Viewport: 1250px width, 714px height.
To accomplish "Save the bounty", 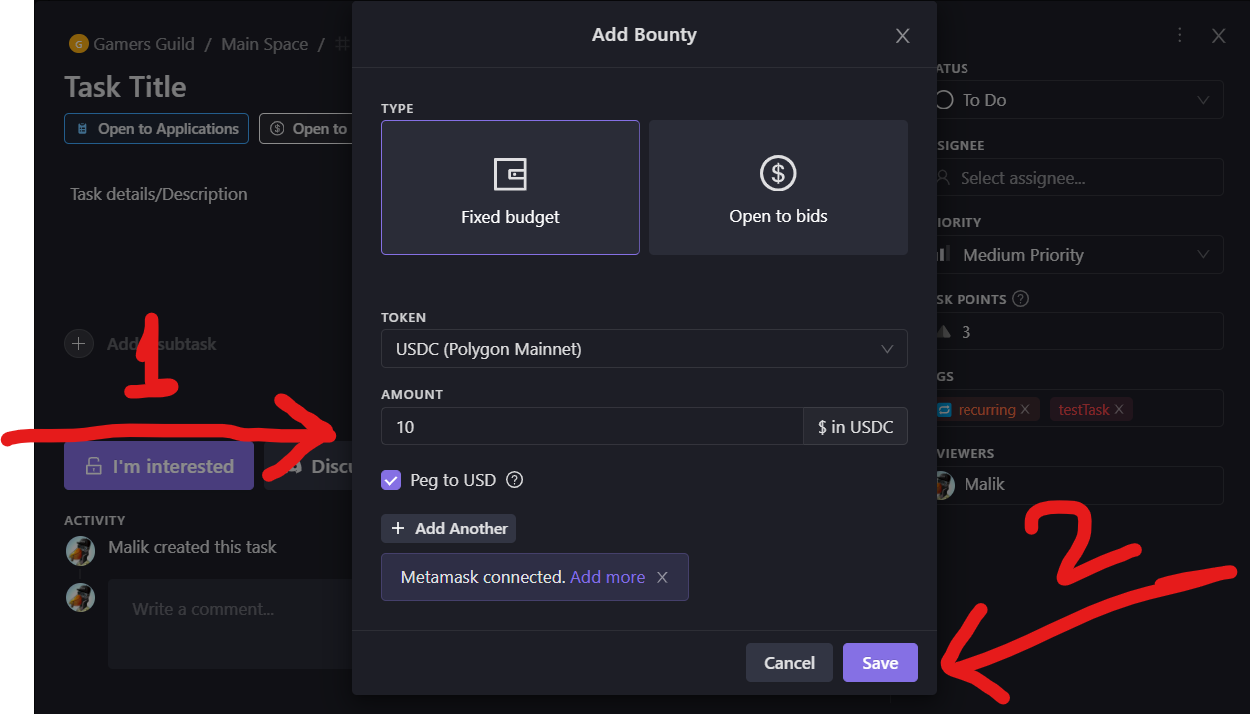I will point(880,663).
